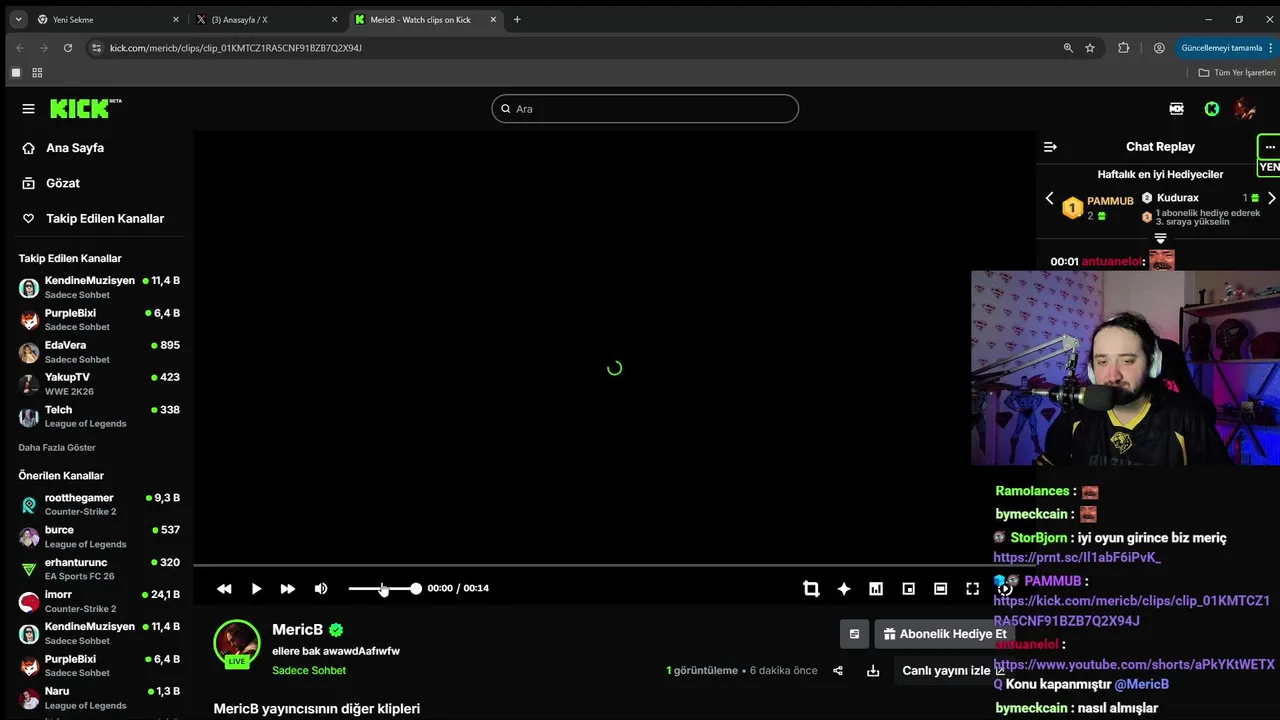Screen dimensions: 1280x720
Task: Open kick clip link from PAMMUB
Action: coord(1131,611)
